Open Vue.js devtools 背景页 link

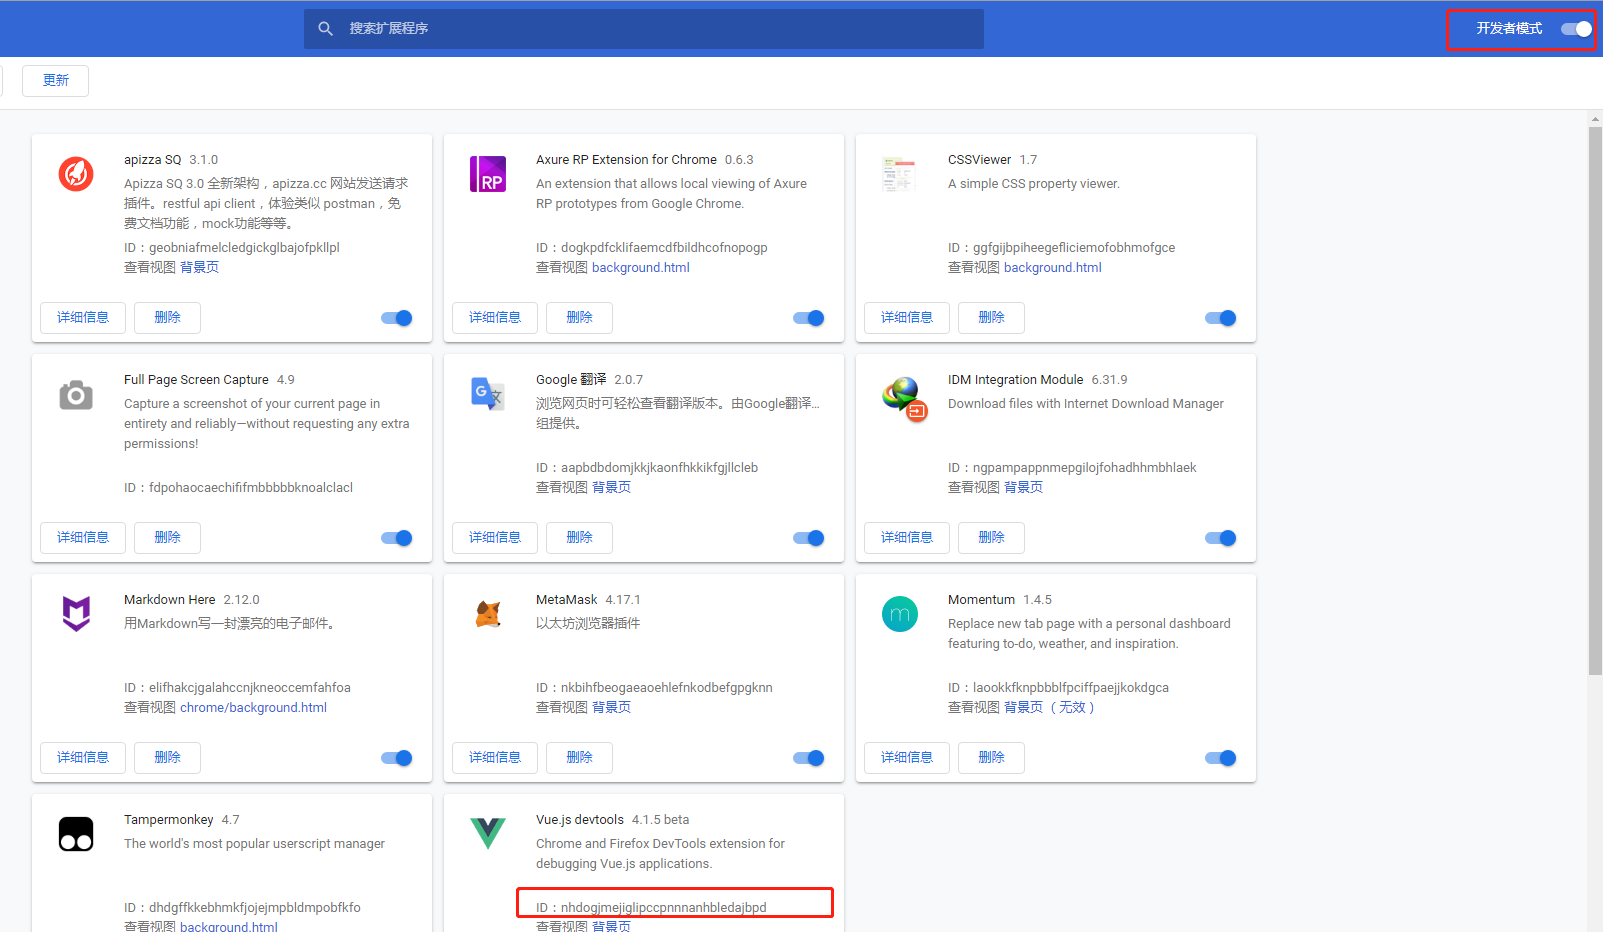612,927
